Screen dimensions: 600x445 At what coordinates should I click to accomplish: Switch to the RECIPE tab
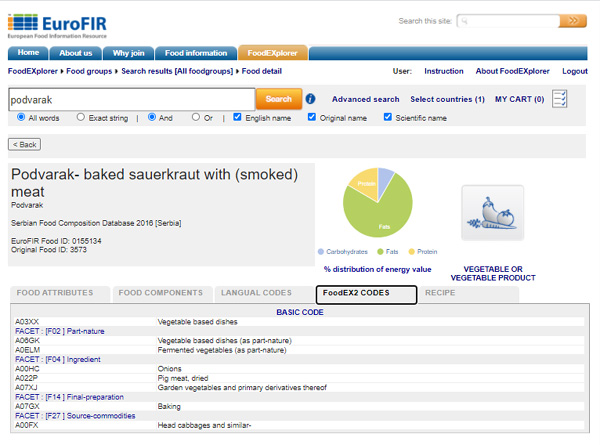coord(469,293)
